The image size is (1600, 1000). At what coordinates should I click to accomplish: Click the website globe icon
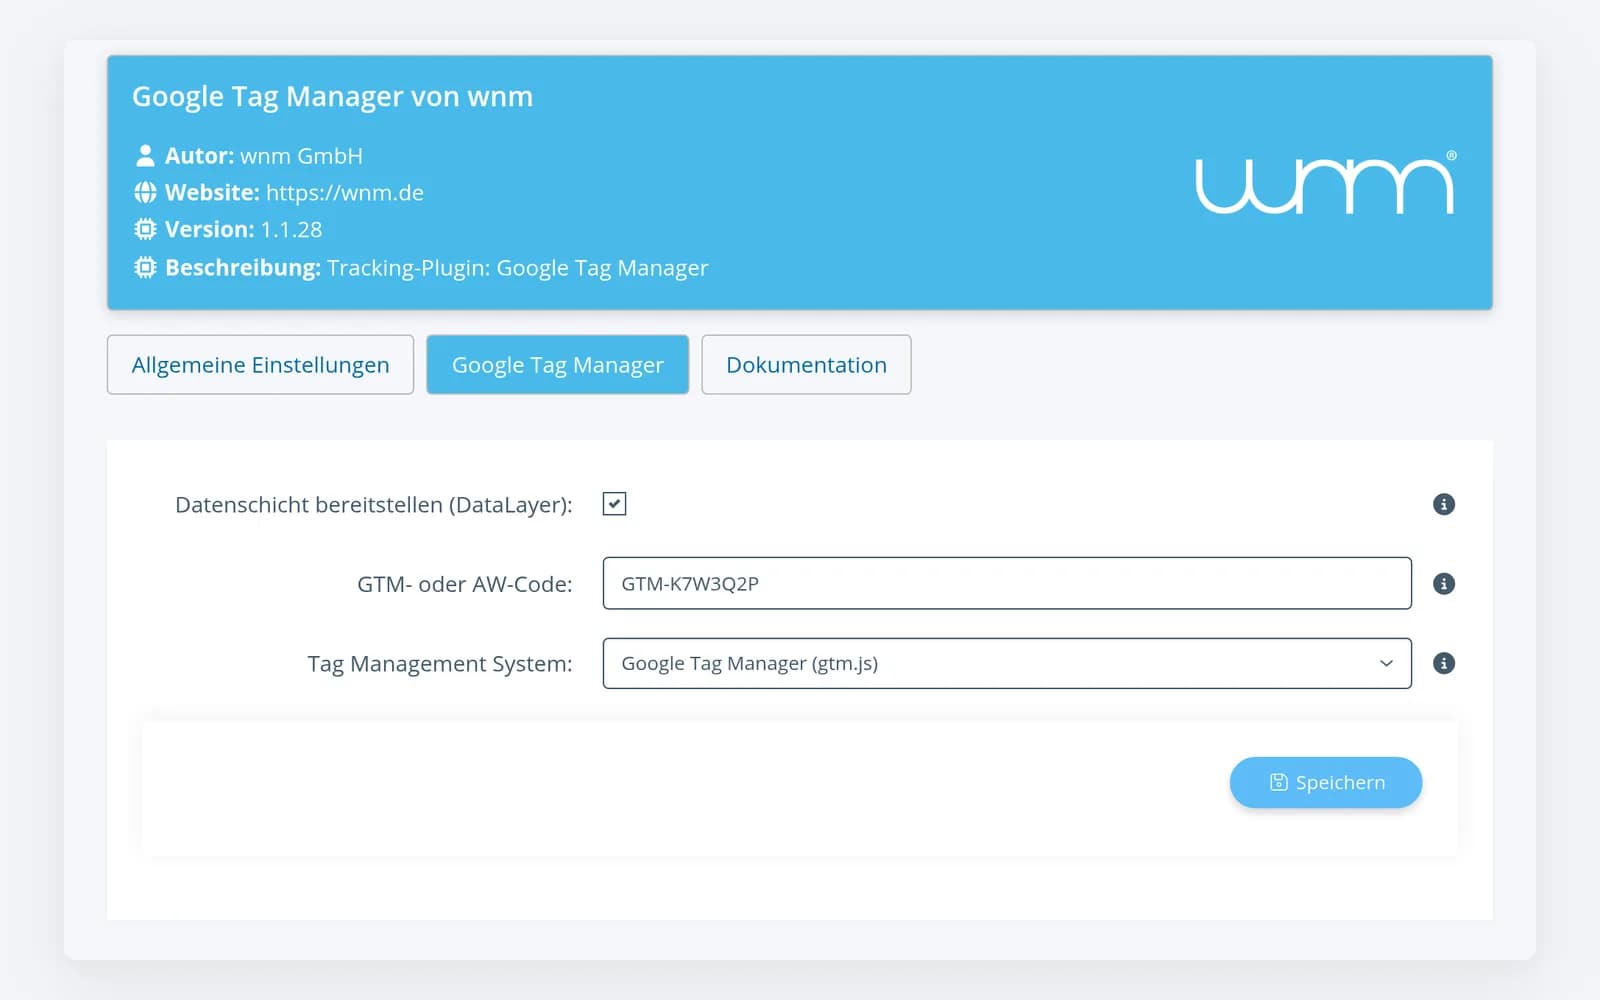pyautogui.click(x=145, y=192)
